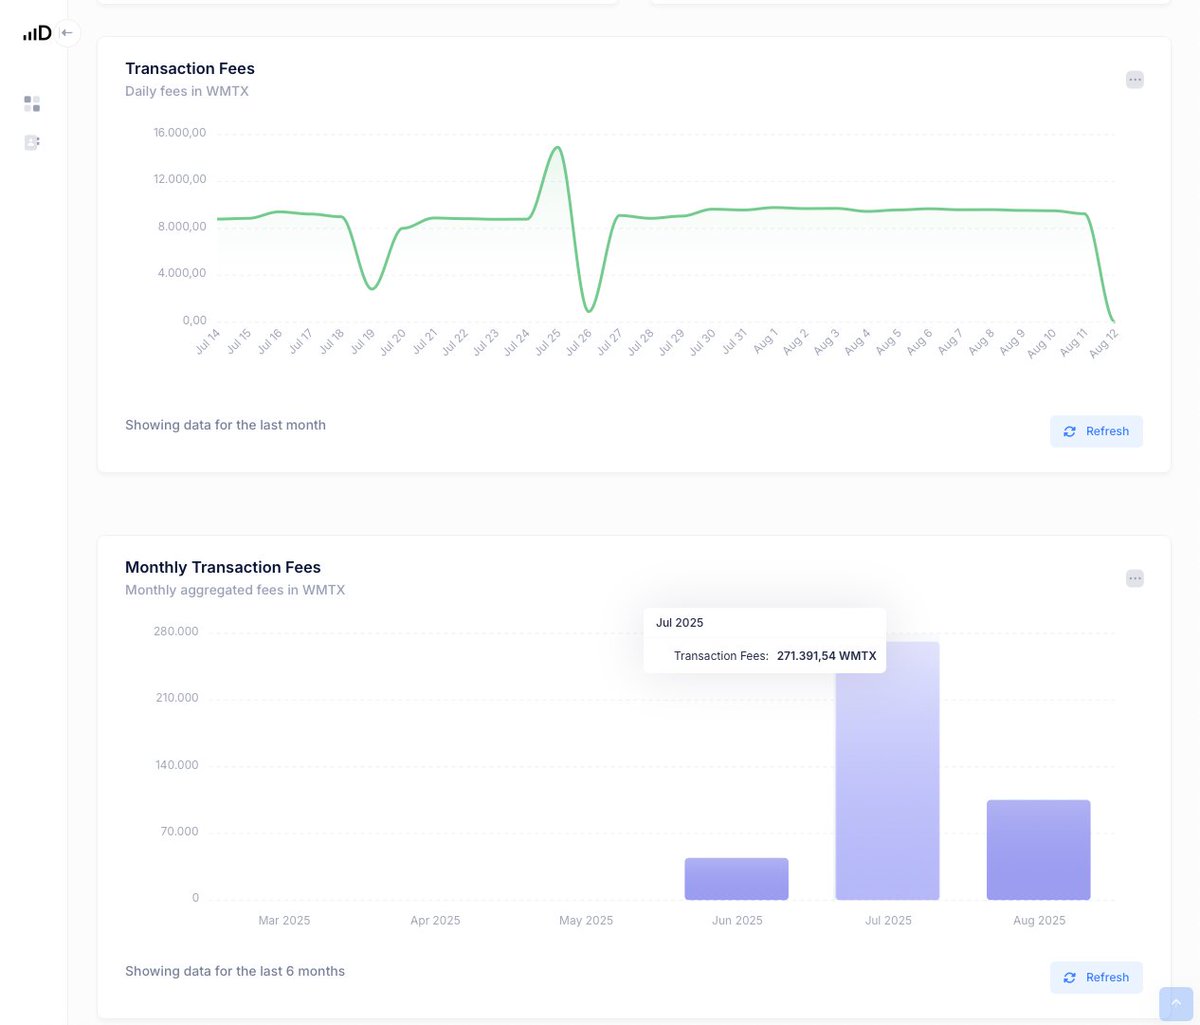
Task: Click the Aug 1 date label
Action: 765,341
